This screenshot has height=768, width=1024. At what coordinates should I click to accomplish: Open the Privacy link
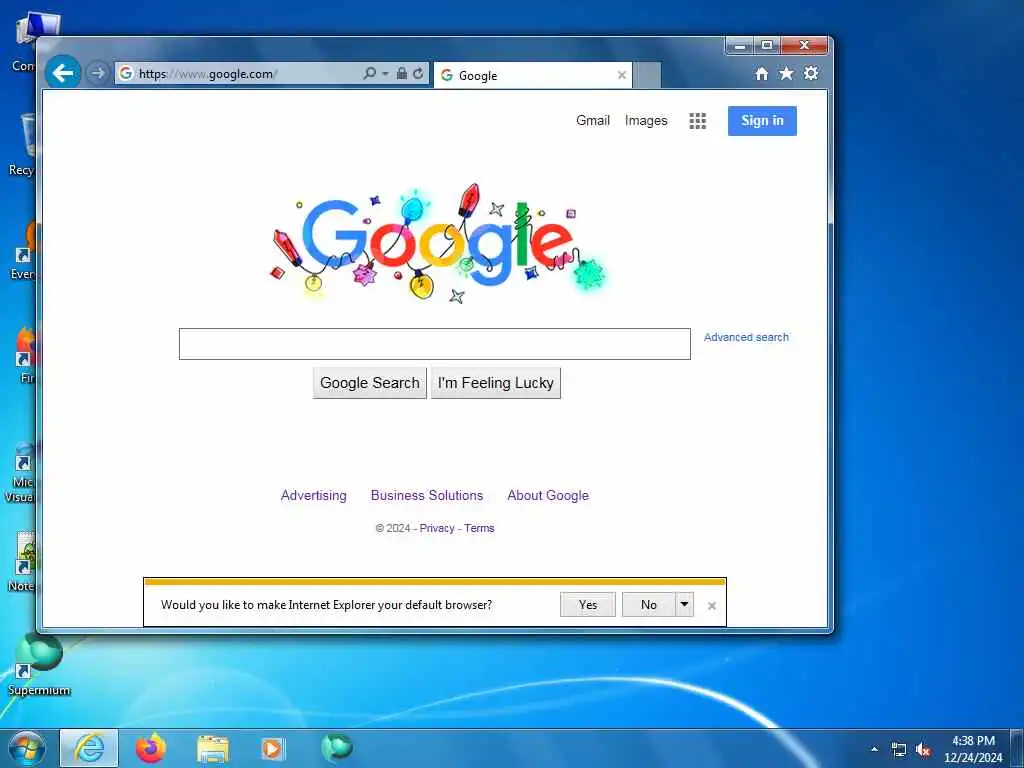(x=437, y=528)
